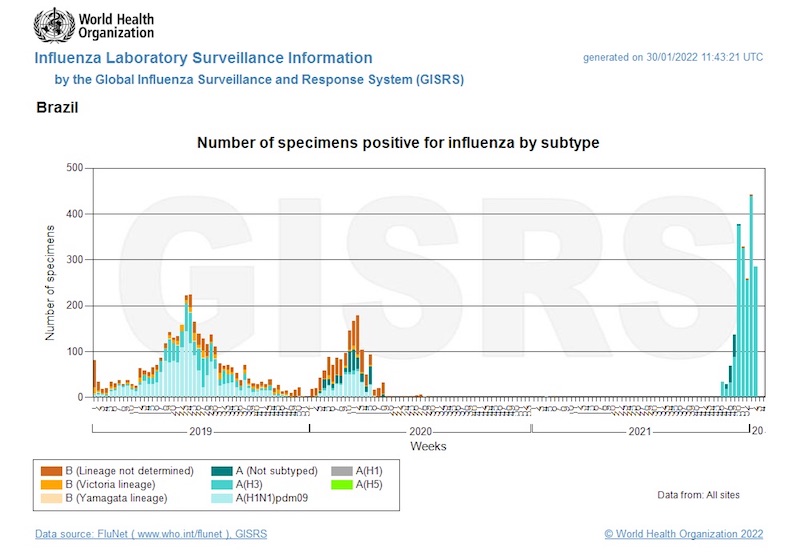800x552 pixels.
Task: Click the 2019 year label on x-axis
Action: pos(201,432)
